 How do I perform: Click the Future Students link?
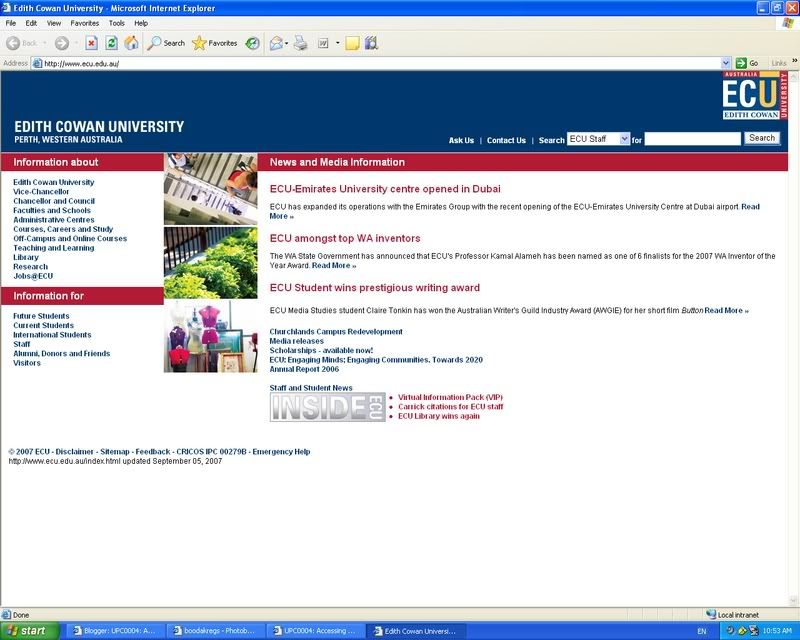click(x=42, y=316)
